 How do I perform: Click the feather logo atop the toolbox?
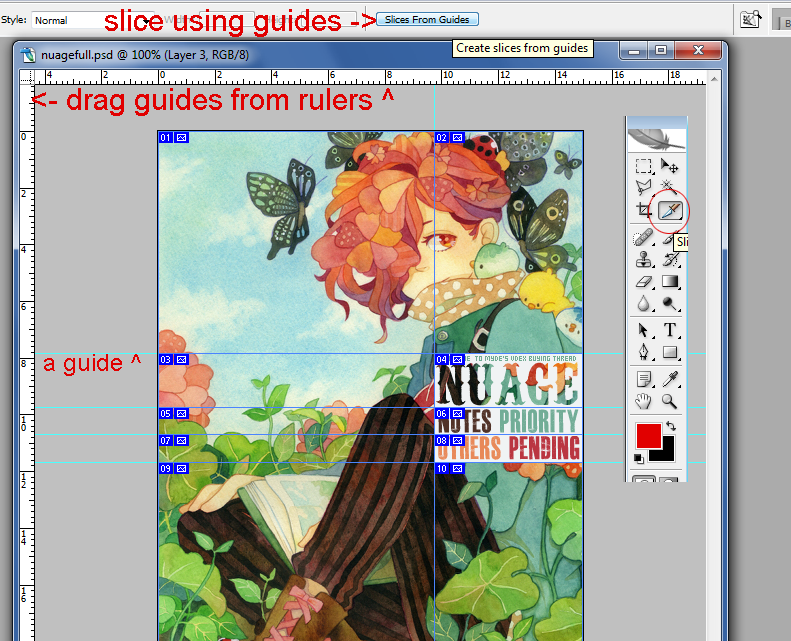point(656,139)
